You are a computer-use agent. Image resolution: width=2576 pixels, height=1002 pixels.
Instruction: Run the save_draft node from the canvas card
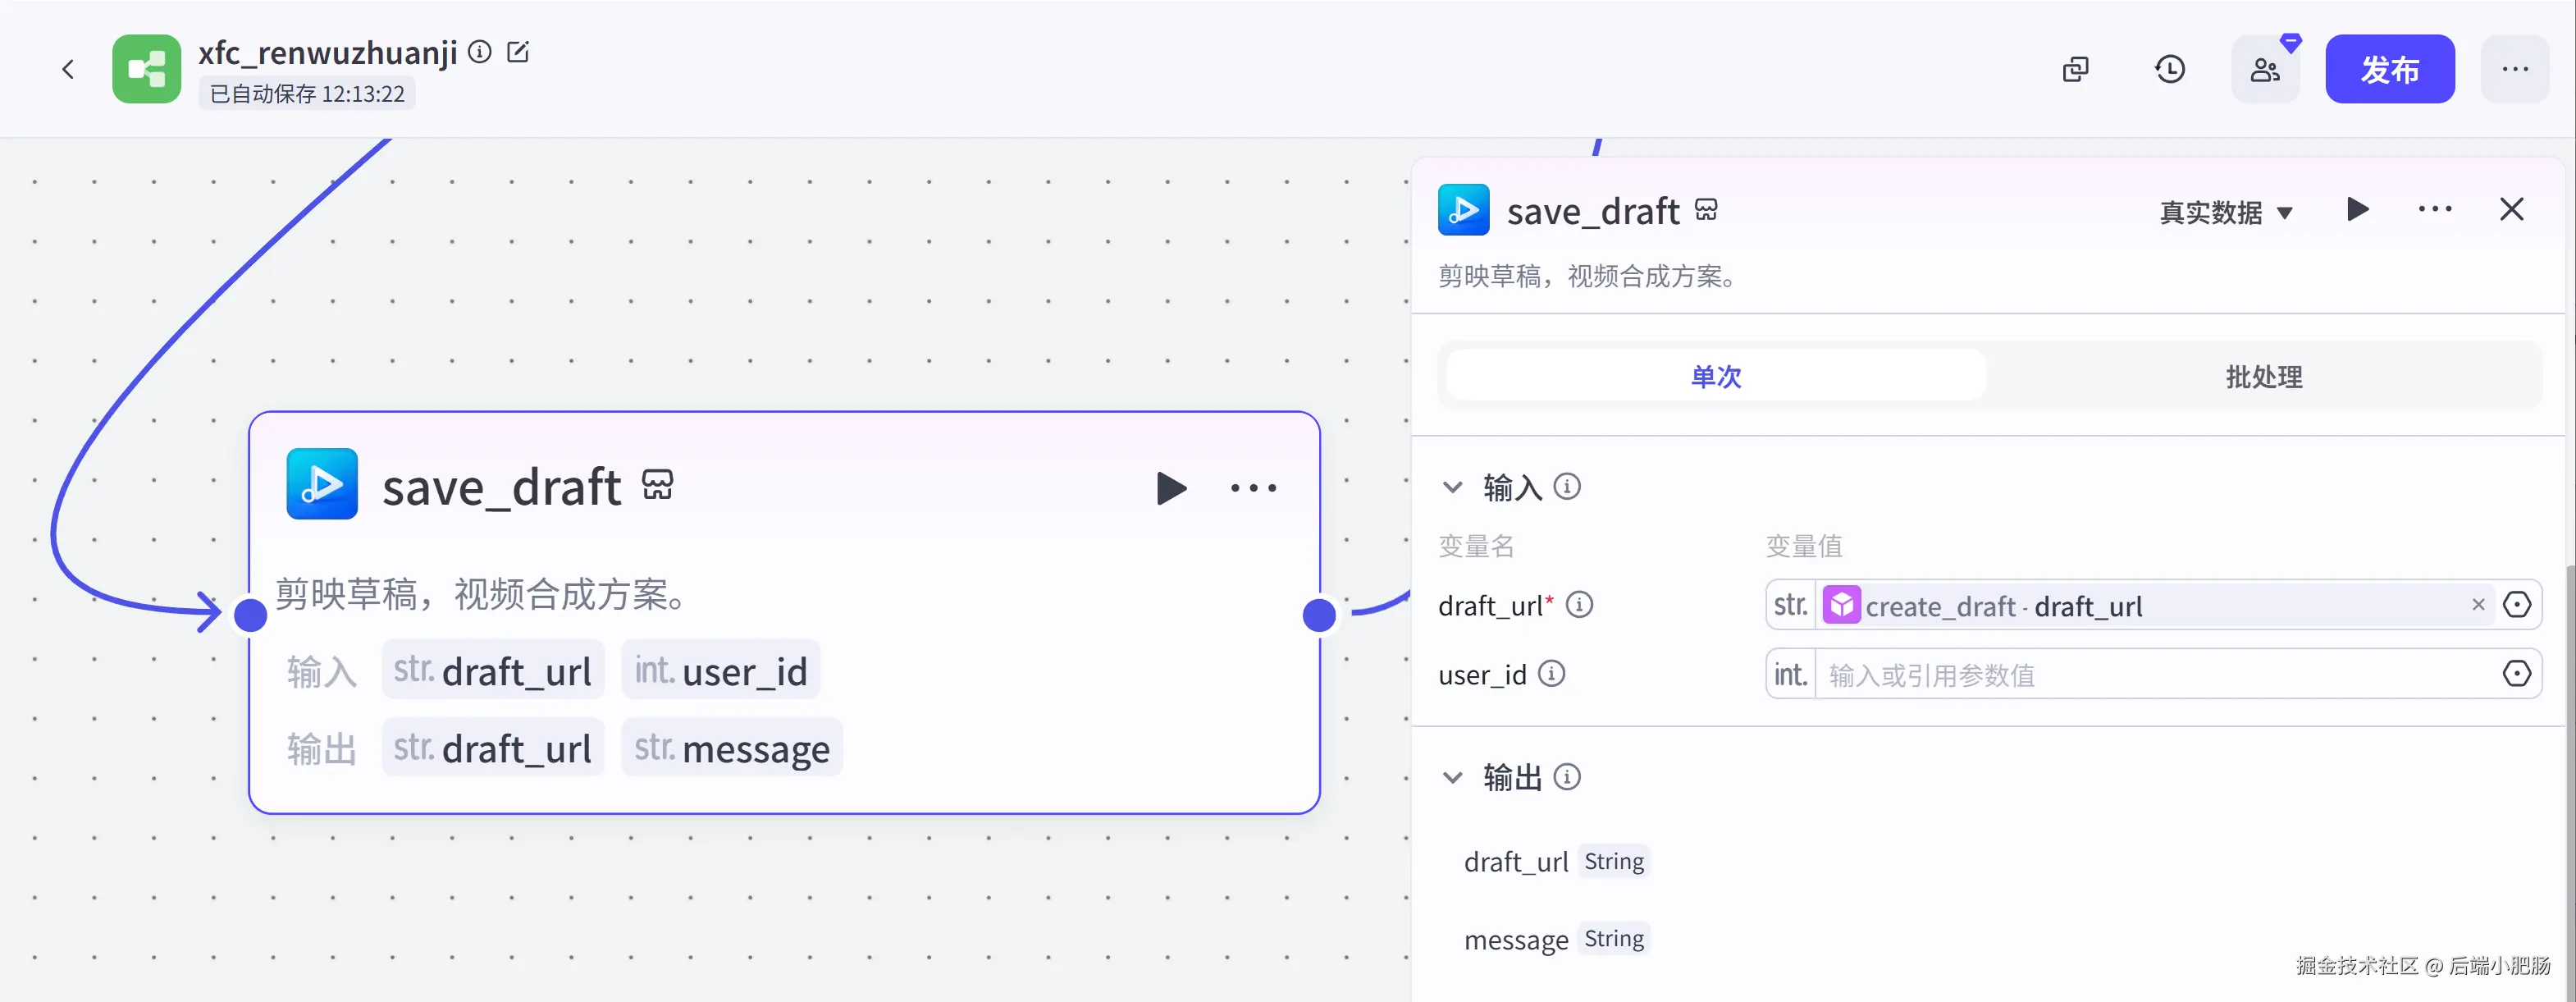pos(1170,488)
